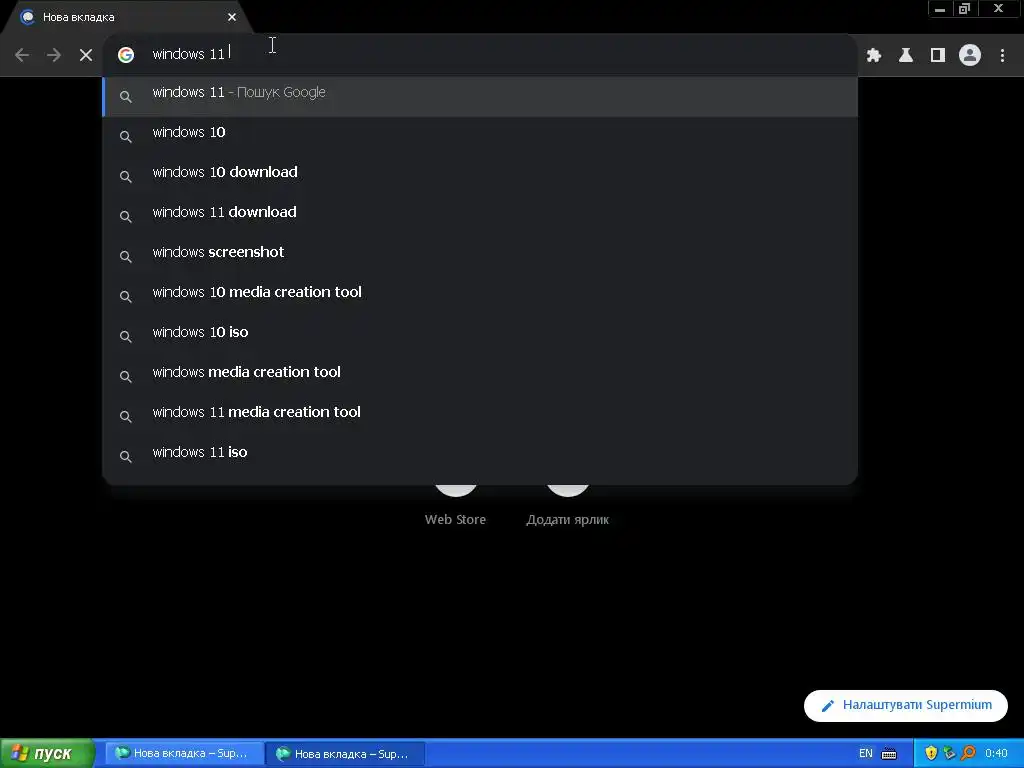Click search icon beside windows screenshot suggestion
This screenshot has height=768, width=1024.
(x=126, y=257)
